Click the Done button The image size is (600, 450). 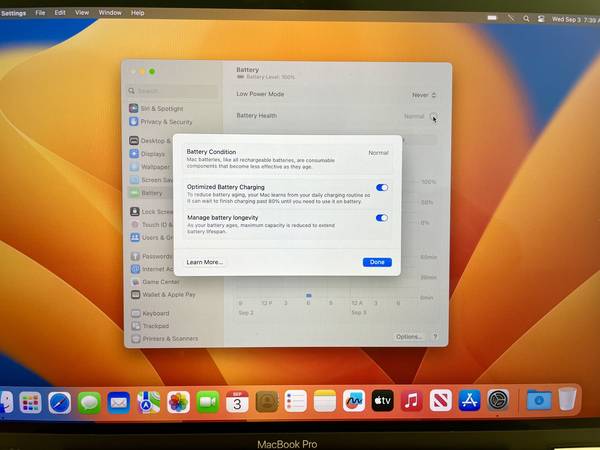click(377, 262)
